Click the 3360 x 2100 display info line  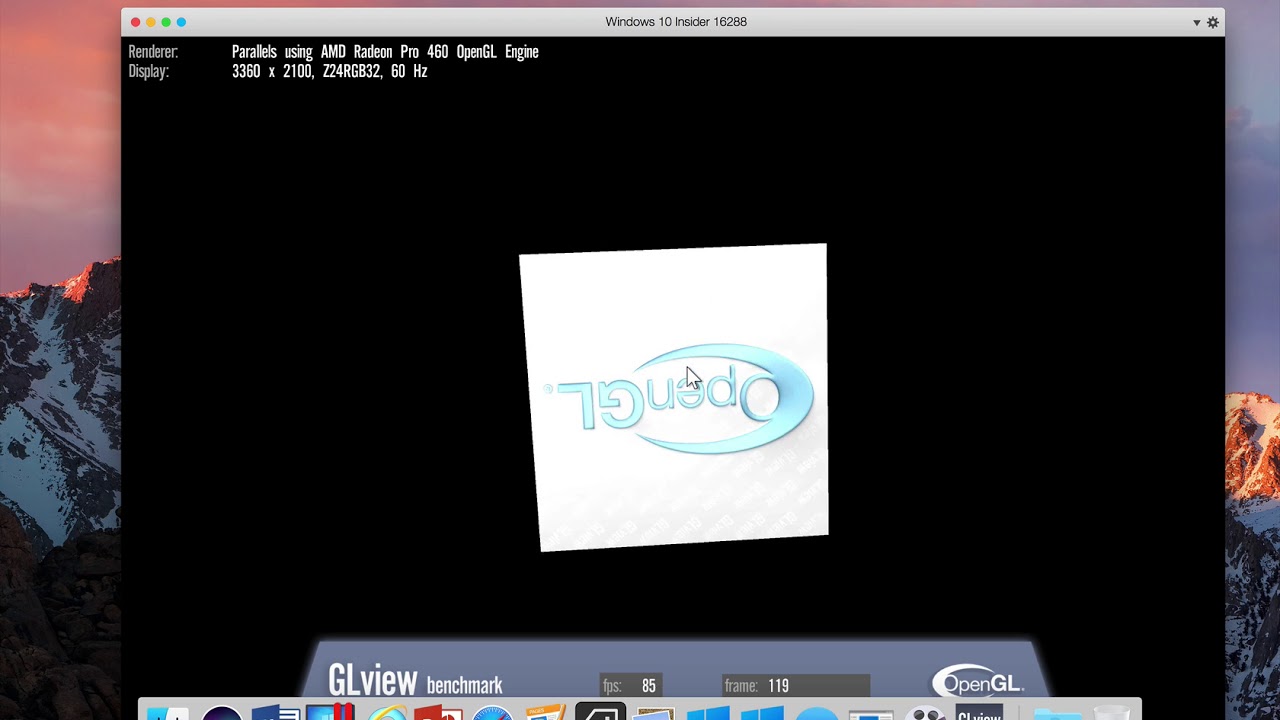click(330, 72)
